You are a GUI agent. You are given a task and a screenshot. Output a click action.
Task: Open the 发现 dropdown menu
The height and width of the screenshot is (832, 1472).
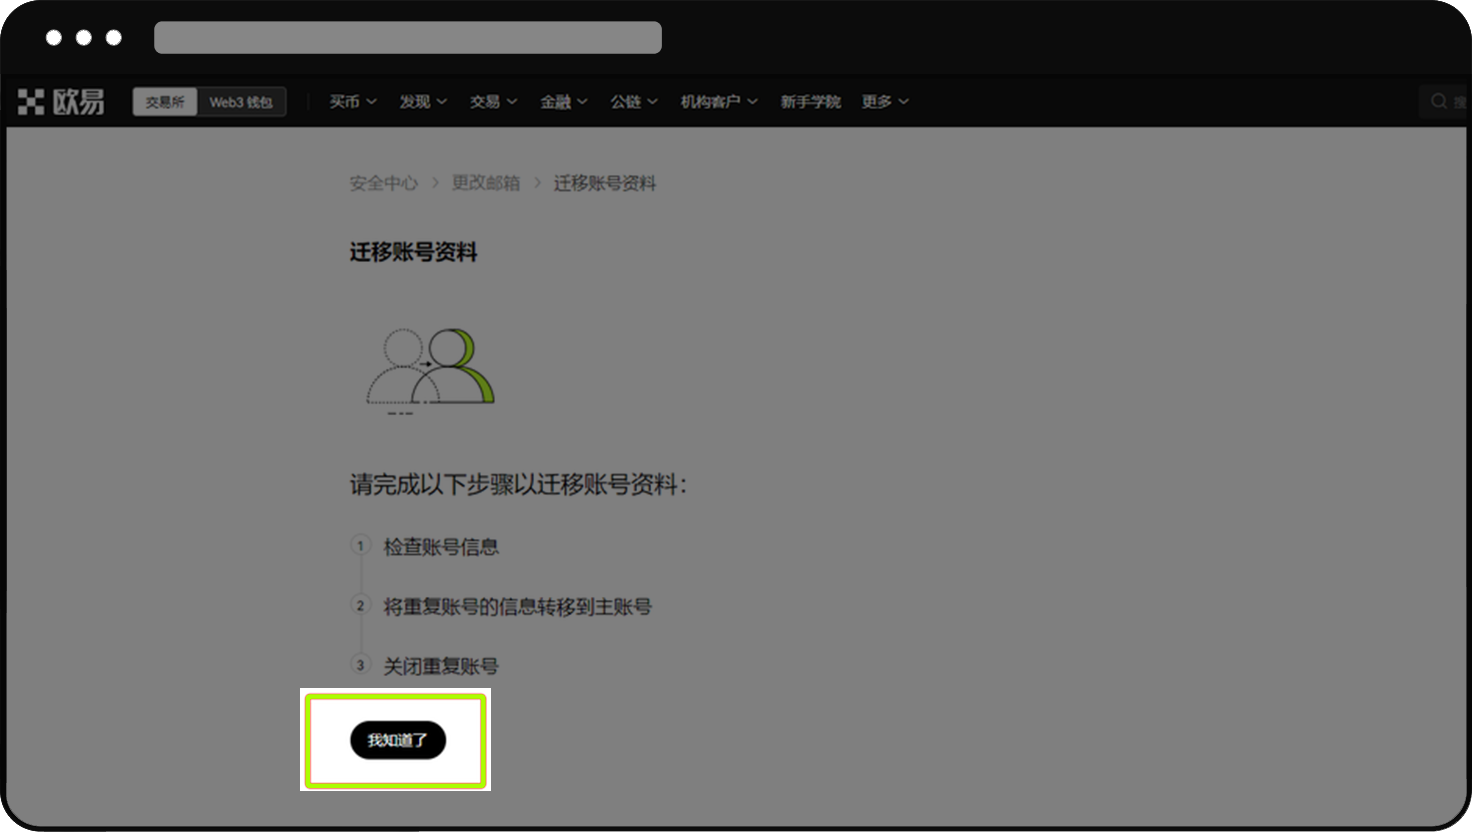coord(423,102)
